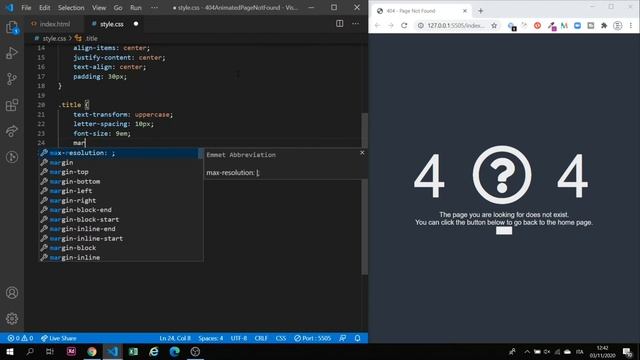Open Excel from the taskbar
This screenshot has height=360, width=640.
[x=133, y=351]
